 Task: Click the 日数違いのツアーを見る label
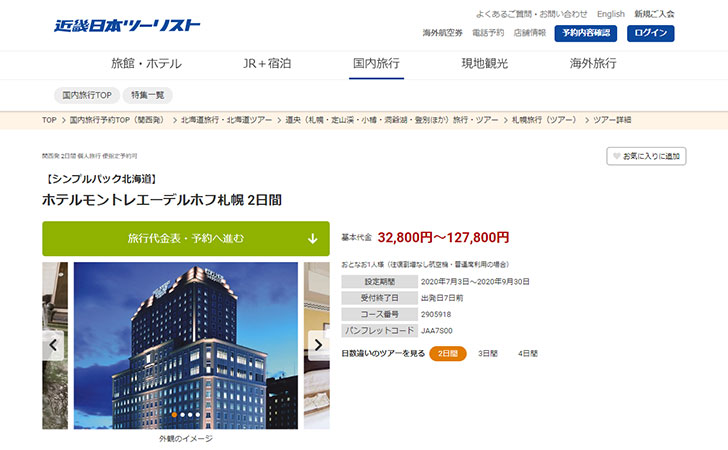pyautogui.click(x=383, y=353)
